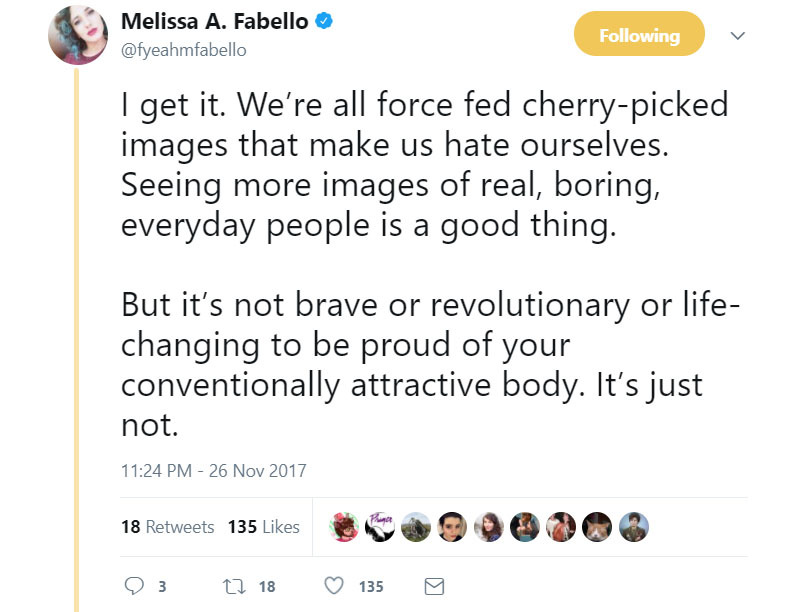Click the first cartoon liker avatar

[x=343, y=526]
